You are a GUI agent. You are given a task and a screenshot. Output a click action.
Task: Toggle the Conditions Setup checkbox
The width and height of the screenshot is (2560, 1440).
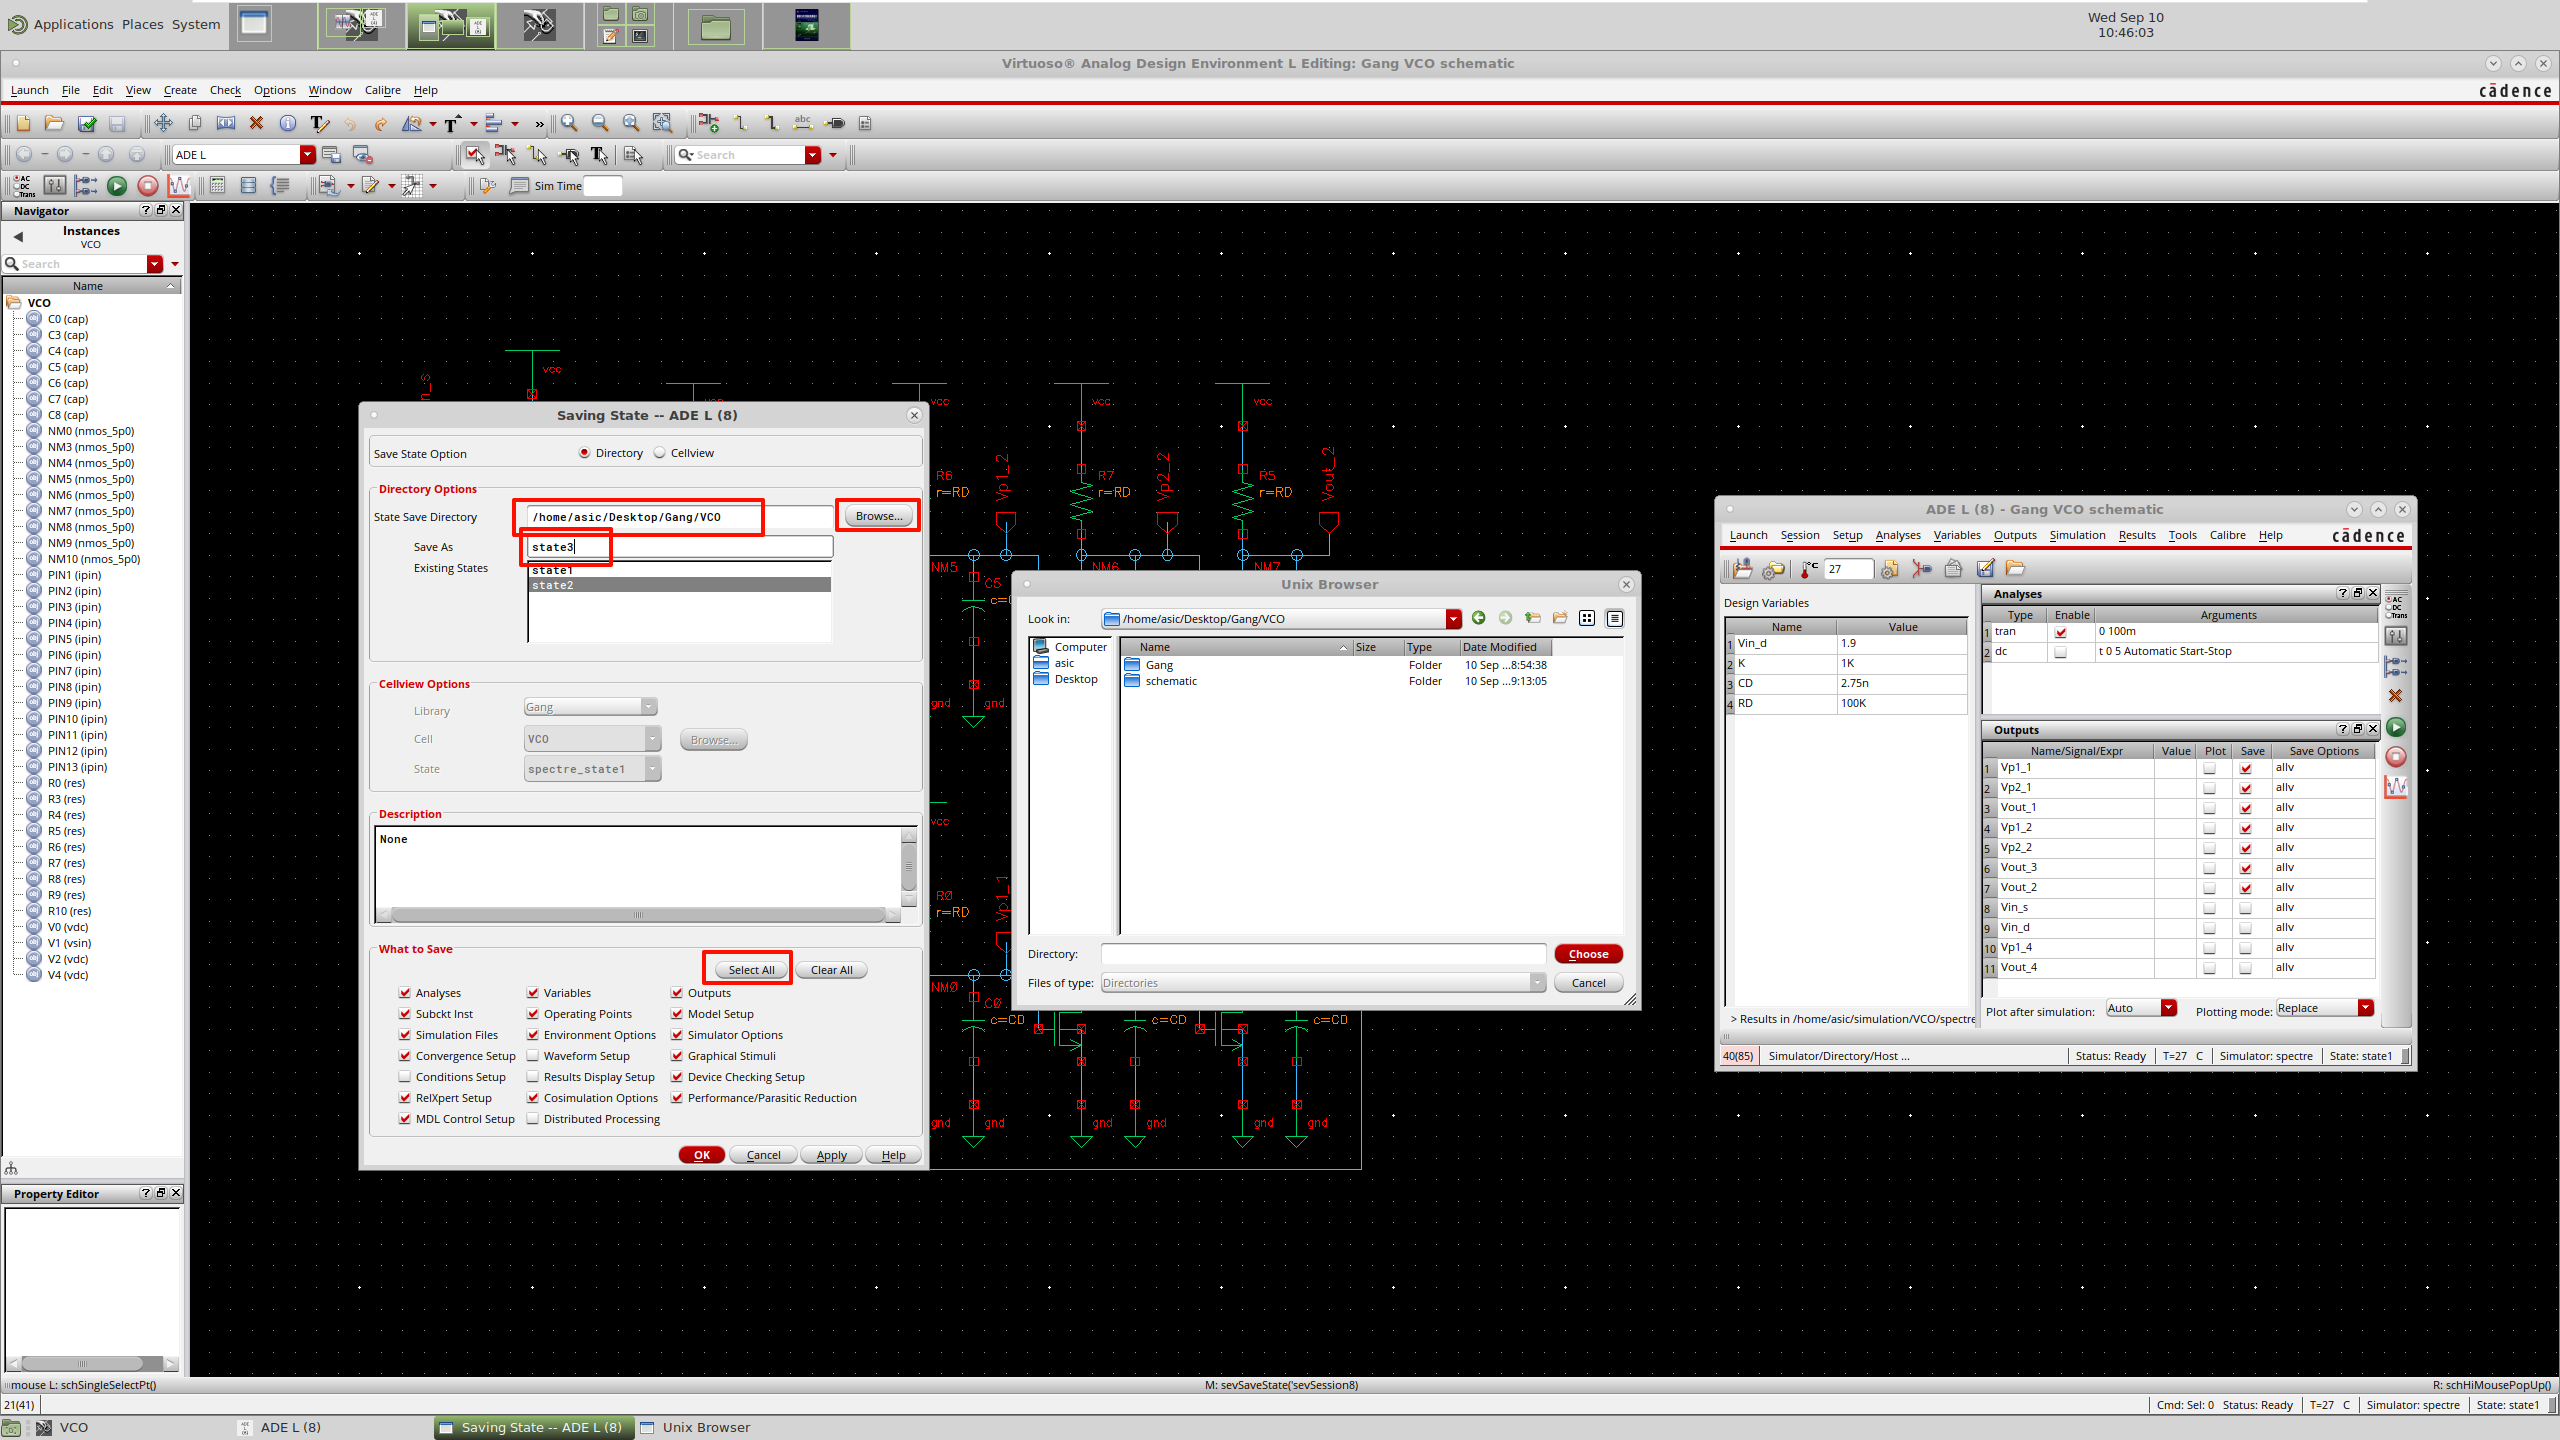click(405, 1077)
